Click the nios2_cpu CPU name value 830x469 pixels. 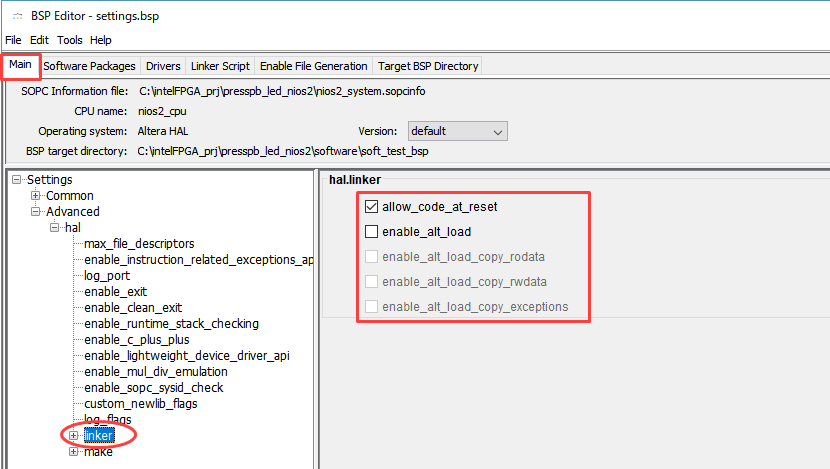tap(162, 111)
